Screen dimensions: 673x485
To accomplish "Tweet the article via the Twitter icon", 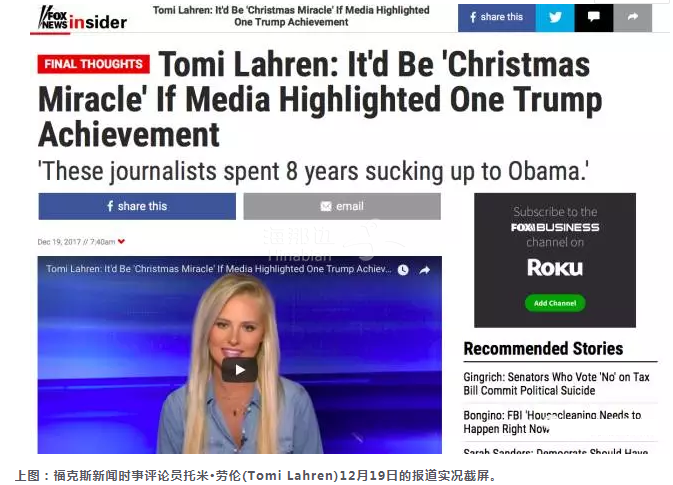I will (x=555, y=18).
